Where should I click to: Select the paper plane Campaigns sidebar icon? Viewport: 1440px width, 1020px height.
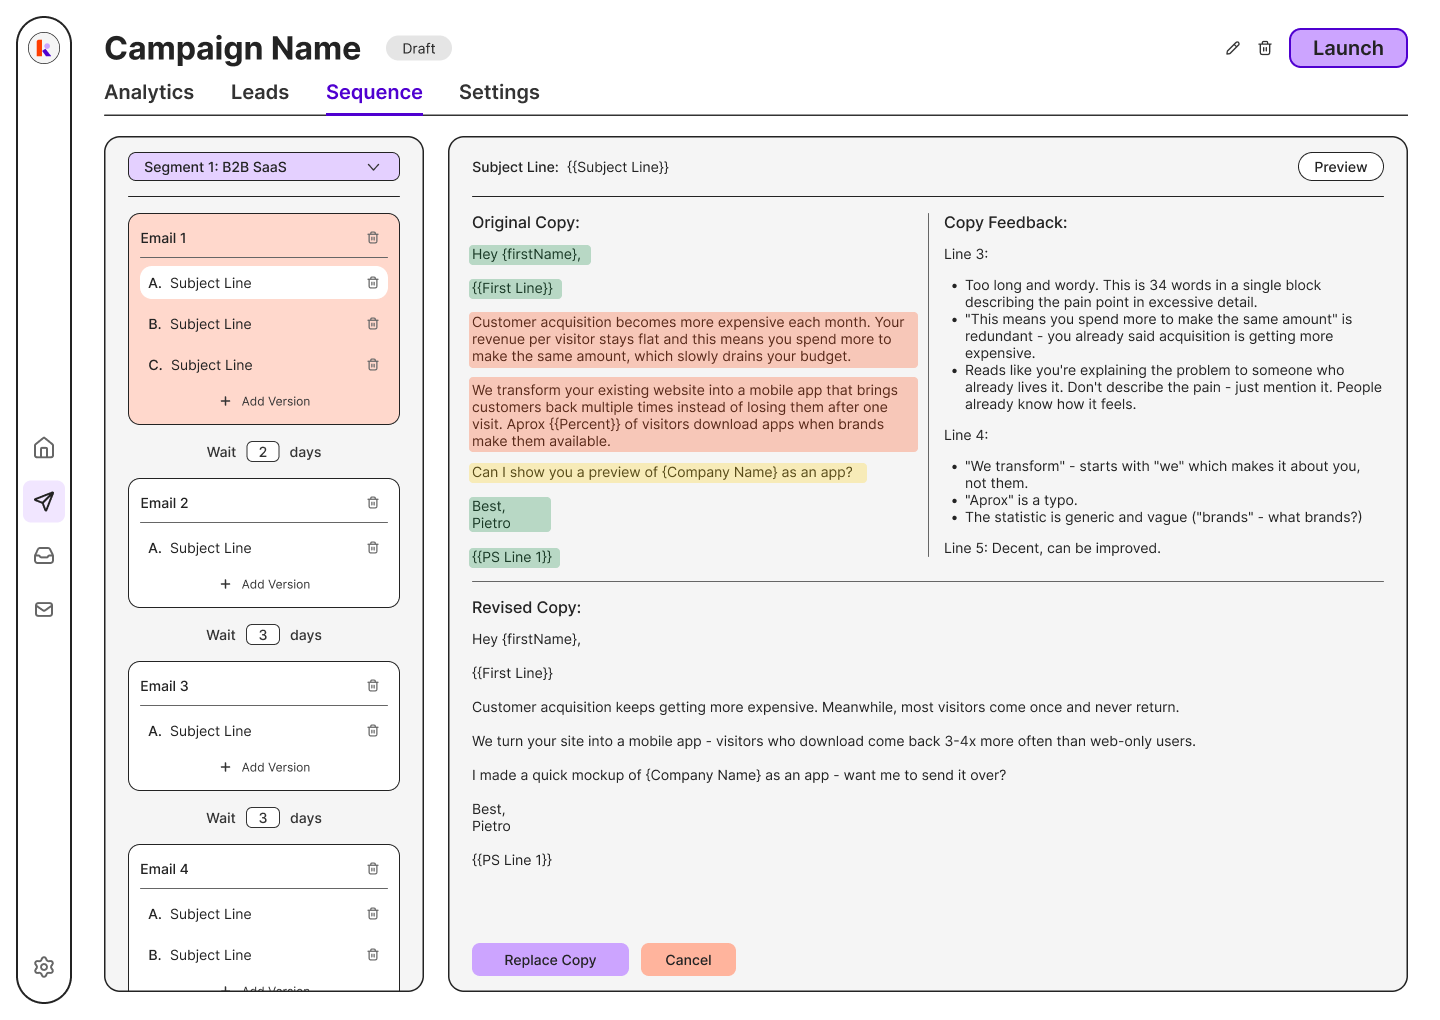[44, 501]
